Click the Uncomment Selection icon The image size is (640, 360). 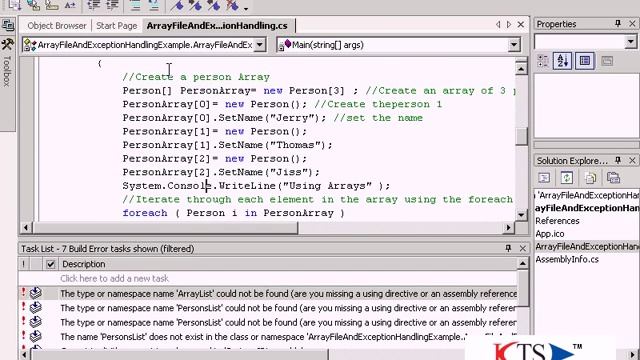point(153,5)
